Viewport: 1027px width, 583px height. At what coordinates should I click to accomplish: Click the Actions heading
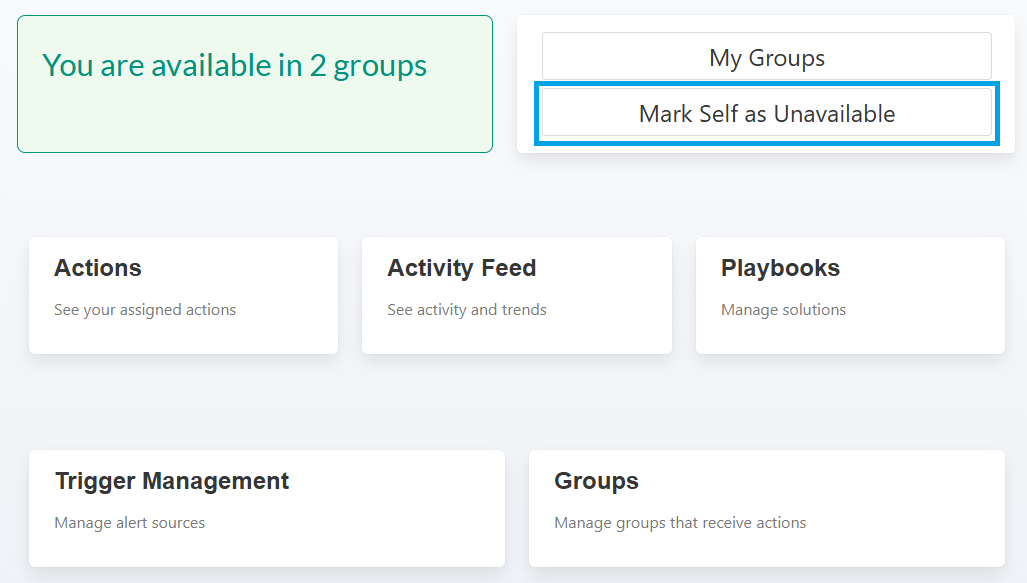[x=98, y=268]
